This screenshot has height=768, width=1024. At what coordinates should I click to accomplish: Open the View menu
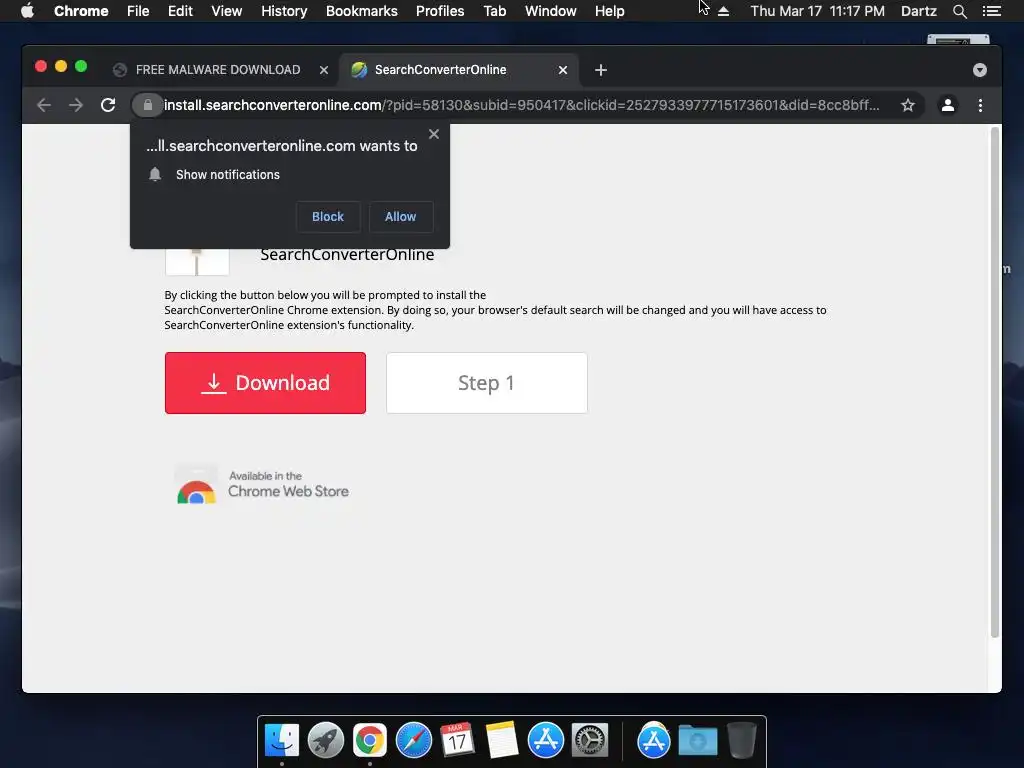tap(227, 11)
